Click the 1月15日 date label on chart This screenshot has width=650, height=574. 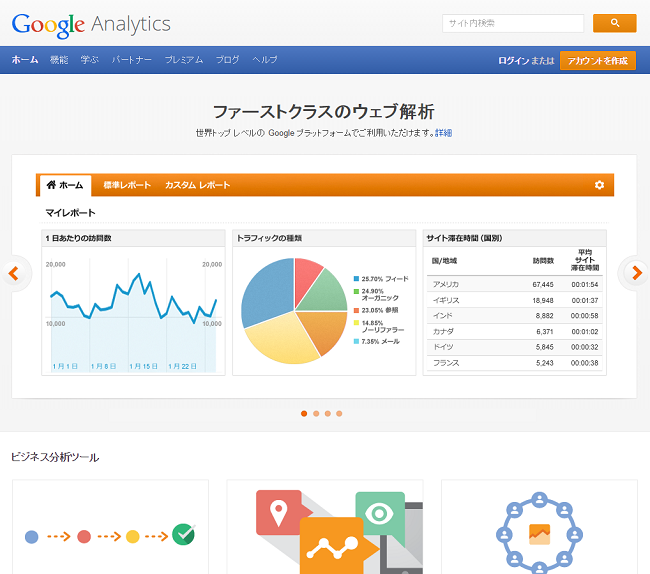click(143, 366)
